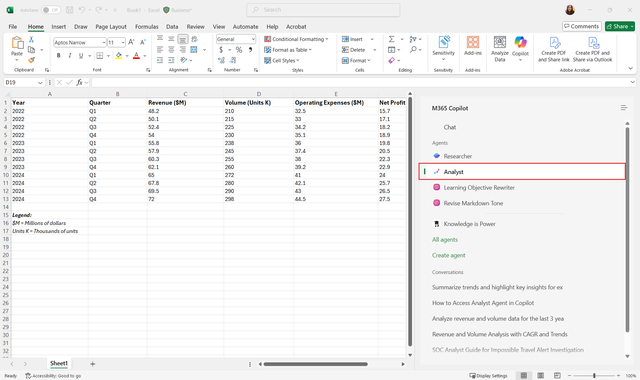Screen dimensions: 640x380
Task: Toggle Underline formatting
Action: 81,56
